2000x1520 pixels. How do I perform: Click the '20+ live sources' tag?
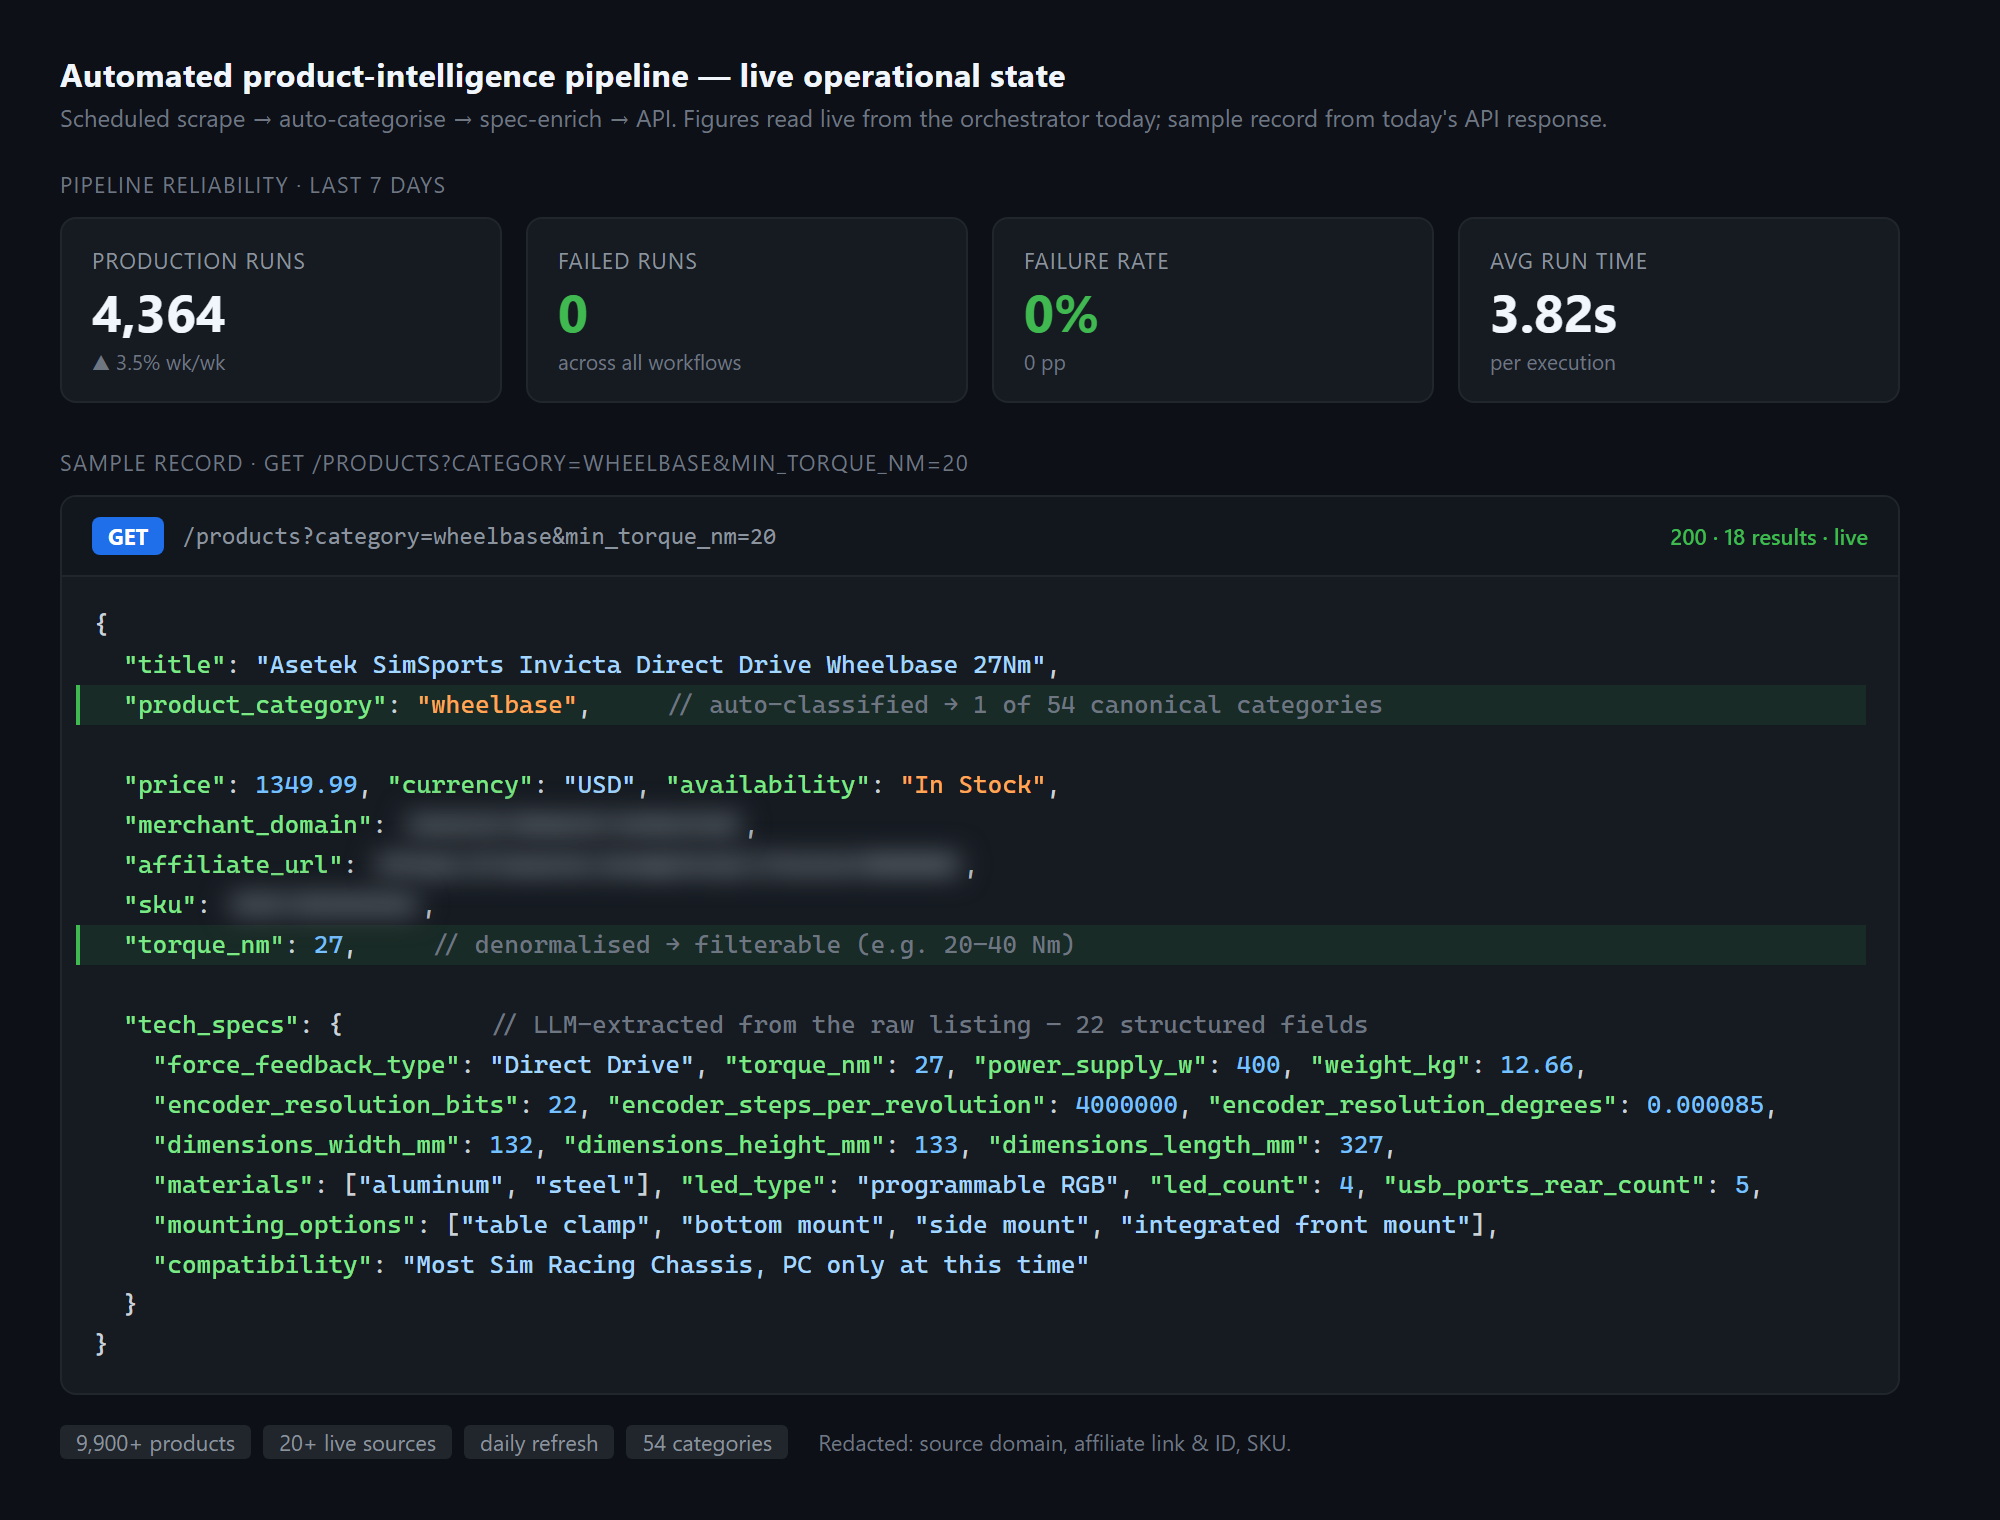[357, 1443]
